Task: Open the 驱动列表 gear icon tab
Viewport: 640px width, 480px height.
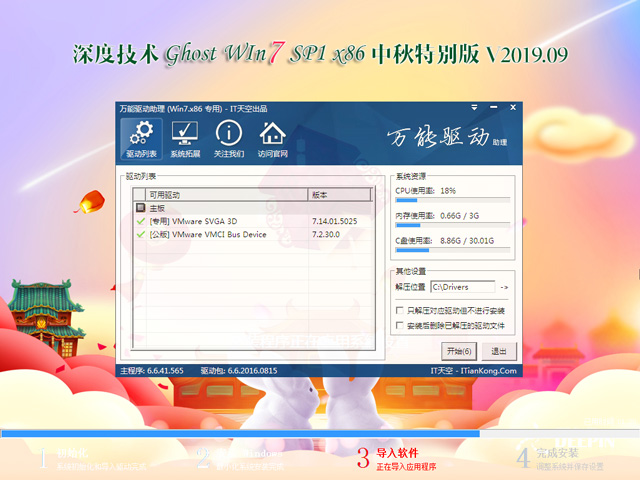Action: point(141,139)
